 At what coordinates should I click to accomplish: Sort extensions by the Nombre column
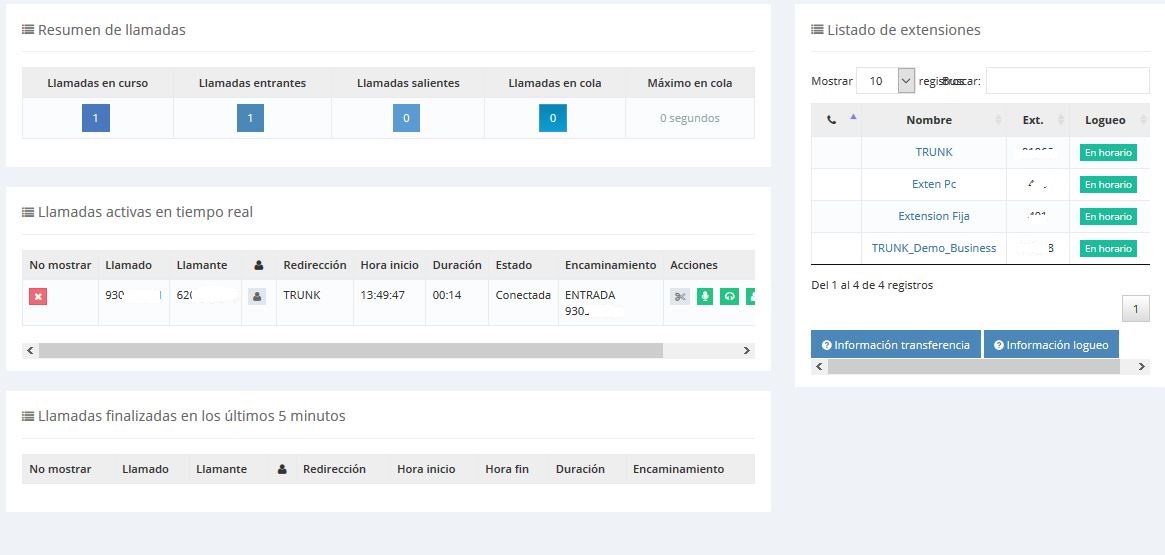(x=934, y=120)
